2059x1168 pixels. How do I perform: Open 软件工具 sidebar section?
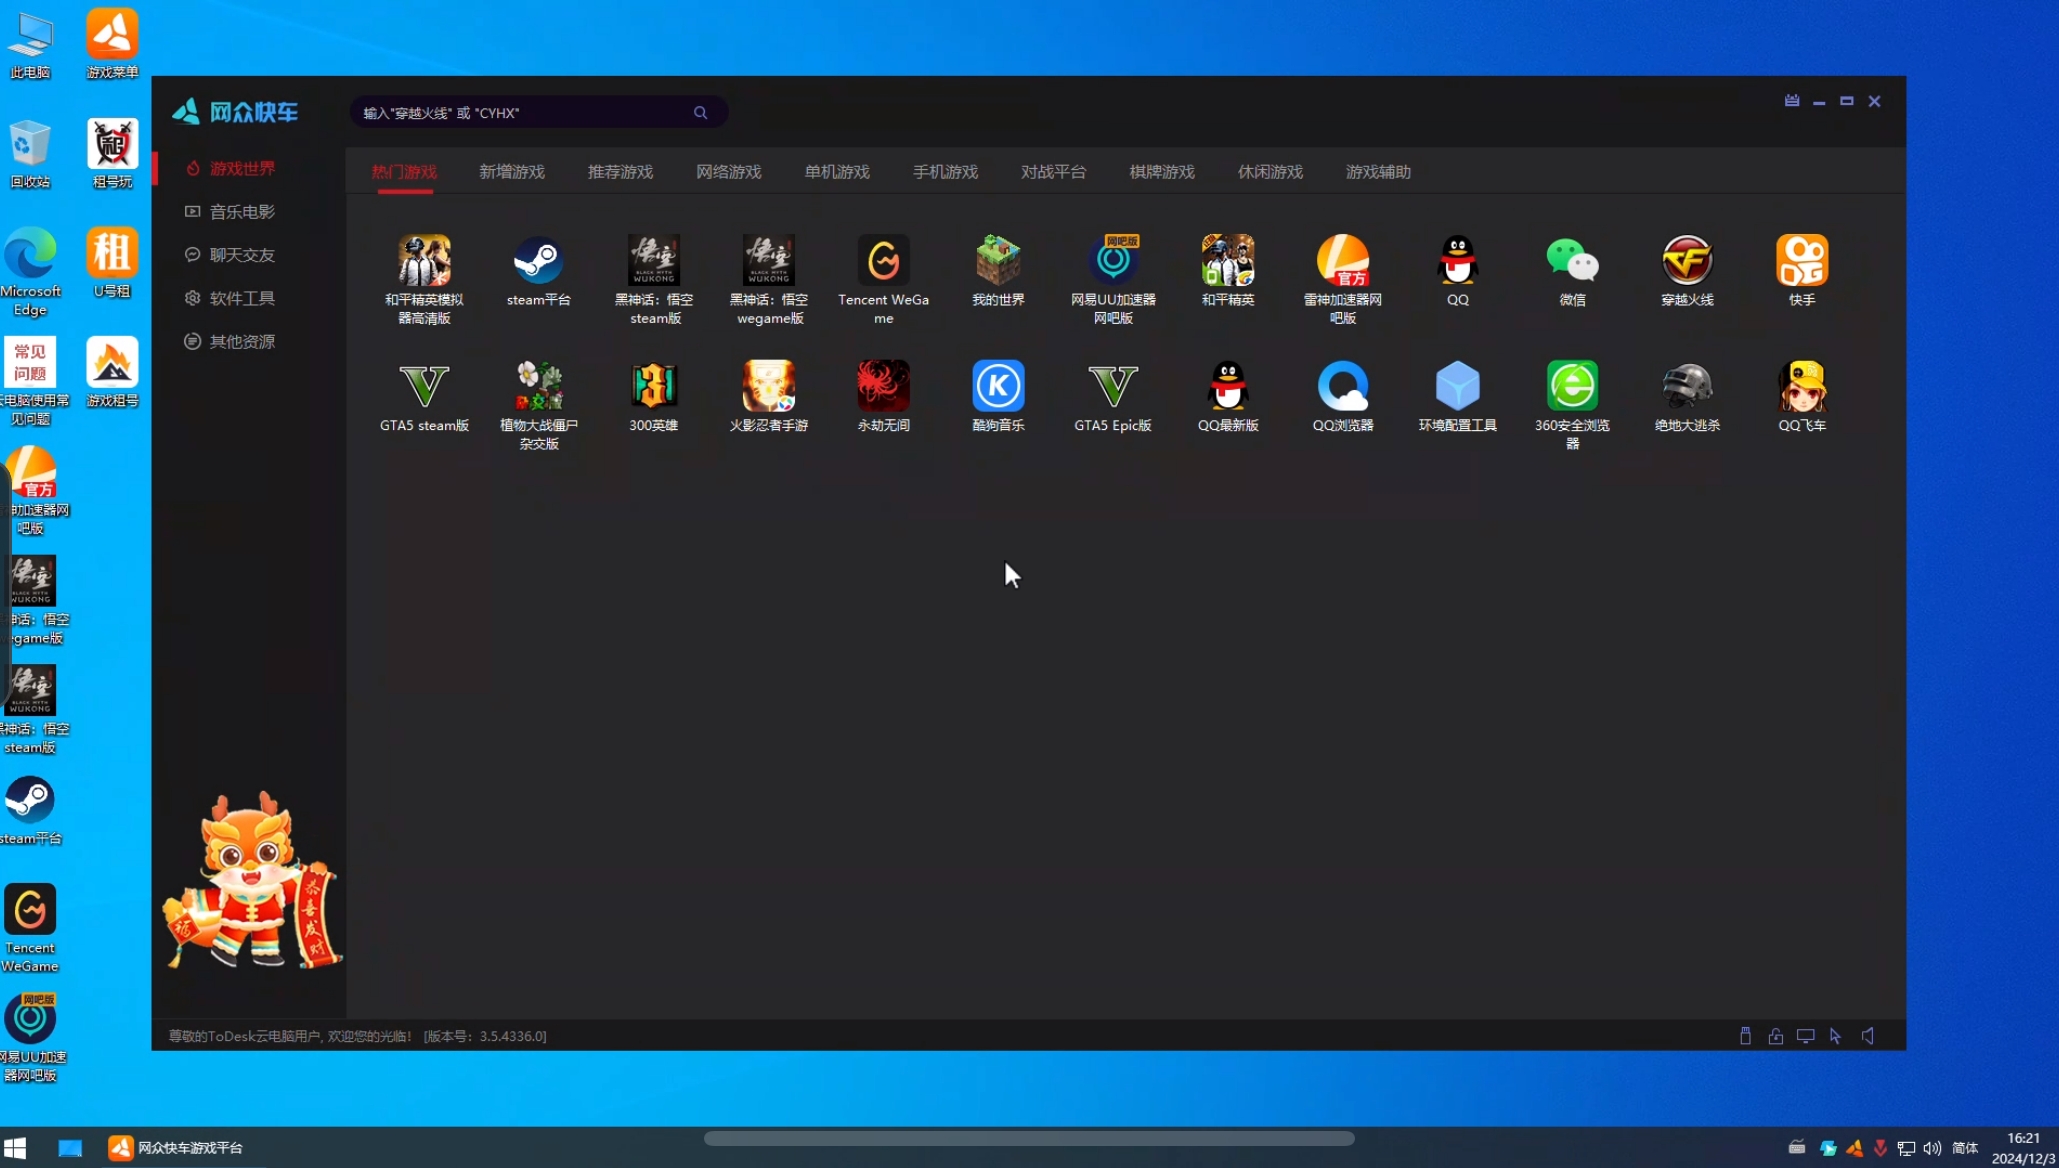click(241, 298)
